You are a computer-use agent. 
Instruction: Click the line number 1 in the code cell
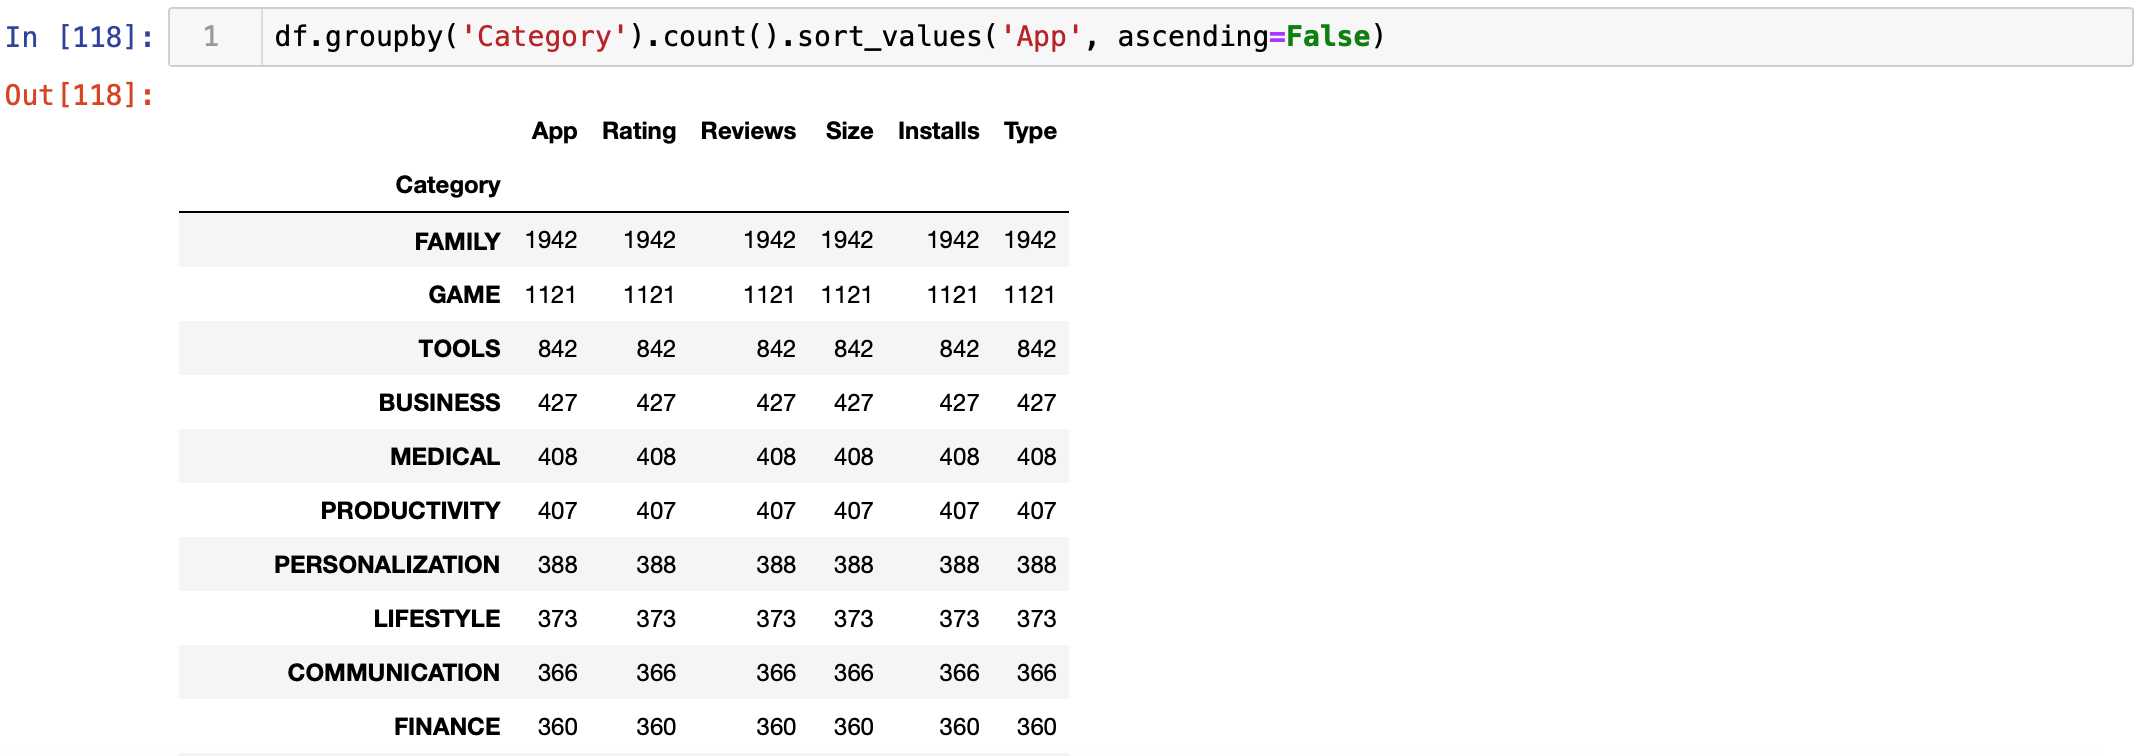(211, 37)
